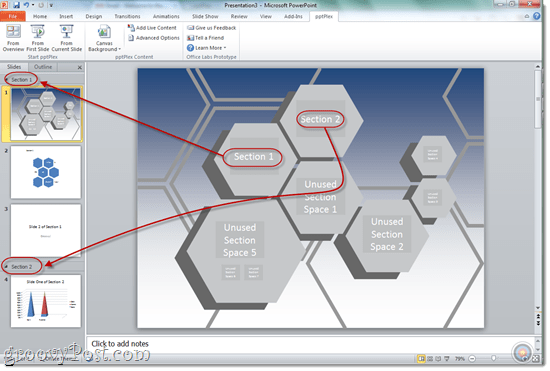This screenshot has height=371, width=550.
Task: Collapse Section 1 in slide panel
Action: pos(6,80)
